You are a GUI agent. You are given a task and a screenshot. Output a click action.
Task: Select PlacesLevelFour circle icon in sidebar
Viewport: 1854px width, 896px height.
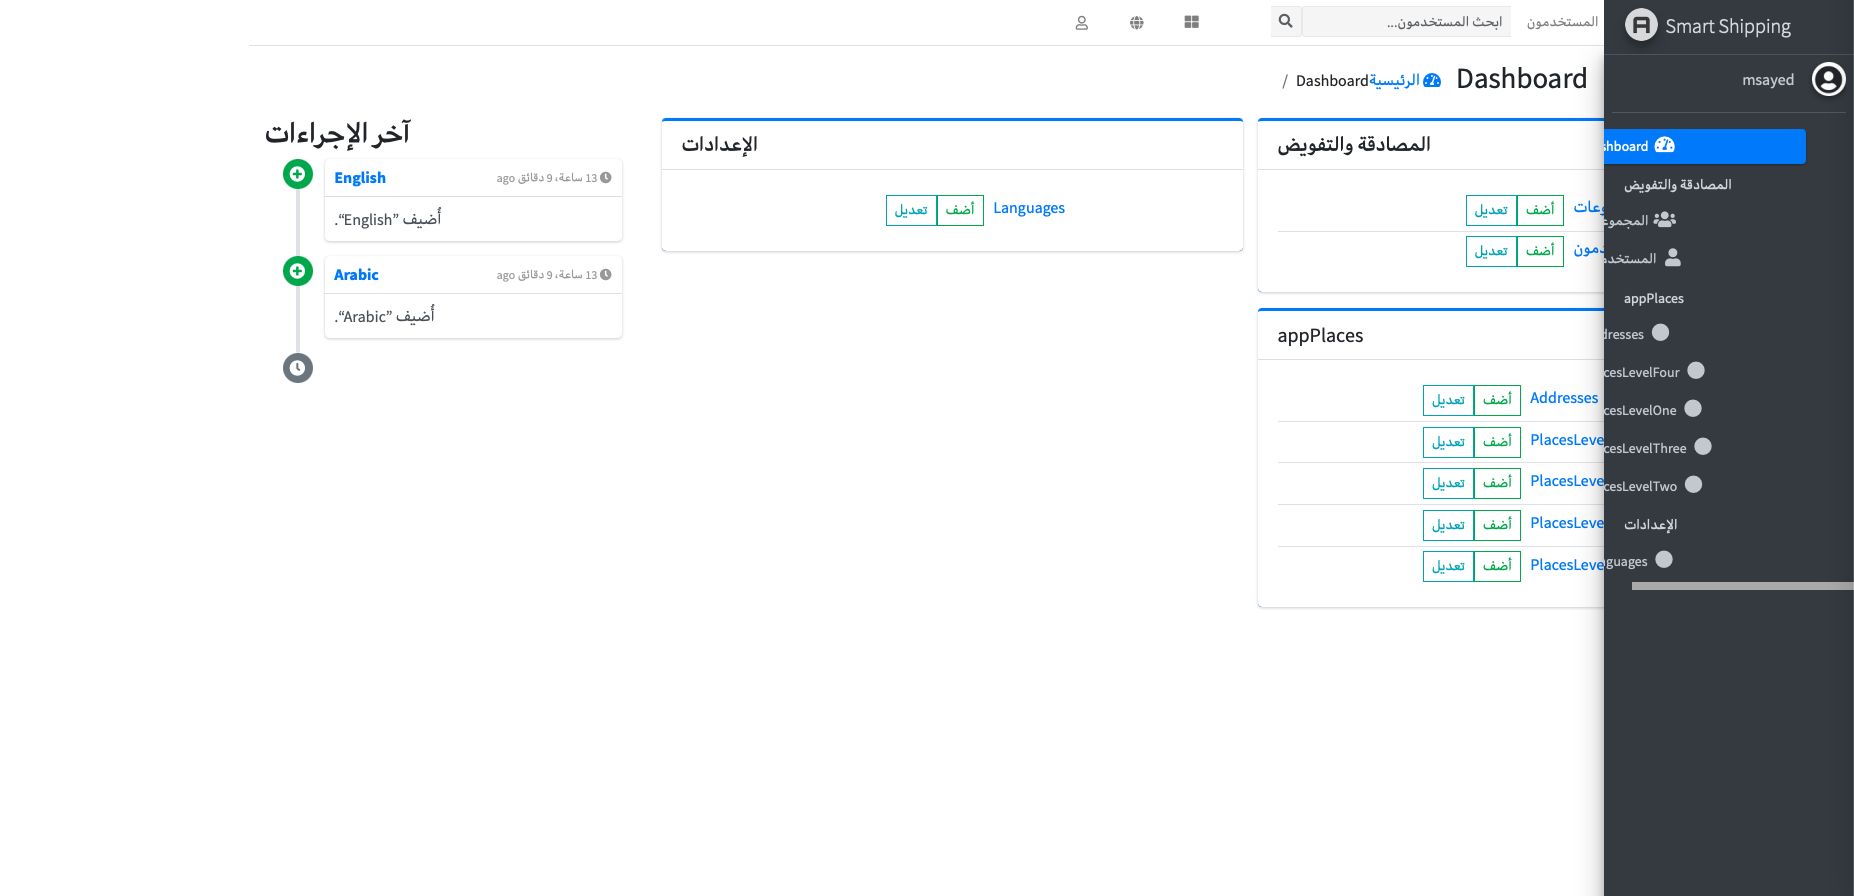[1696, 371]
